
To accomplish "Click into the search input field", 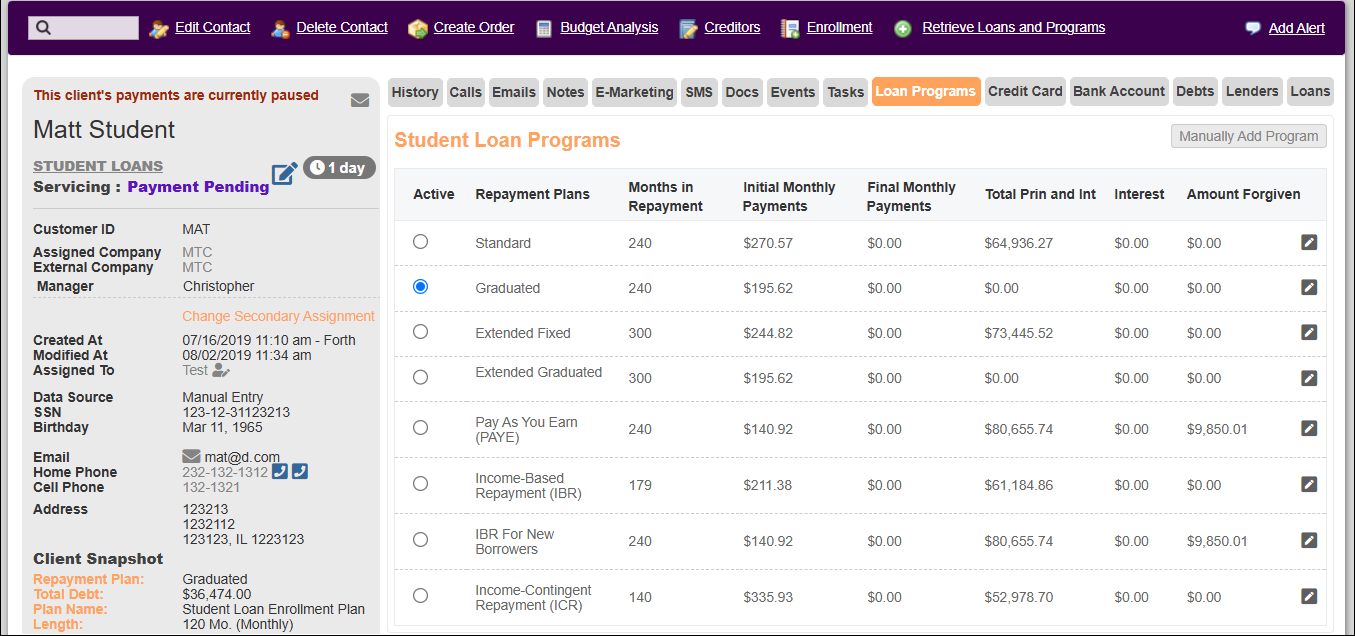I will tap(83, 28).
